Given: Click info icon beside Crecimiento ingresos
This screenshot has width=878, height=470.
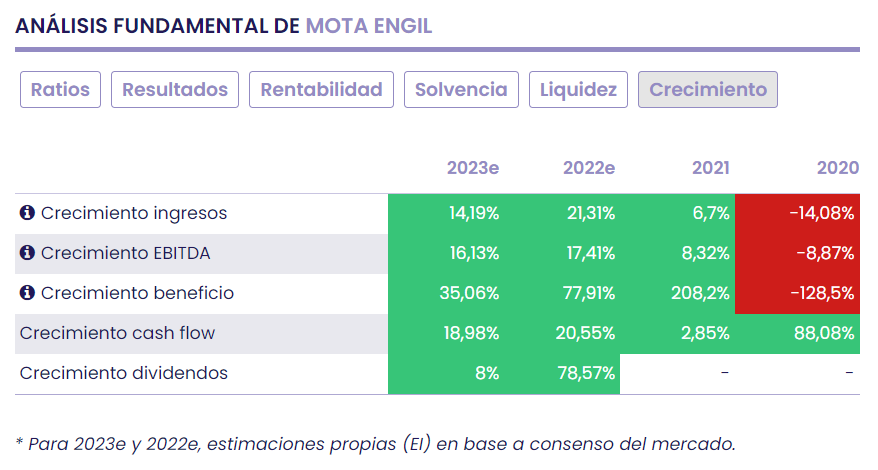Looking at the screenshot, I should (x=27, y=213).
